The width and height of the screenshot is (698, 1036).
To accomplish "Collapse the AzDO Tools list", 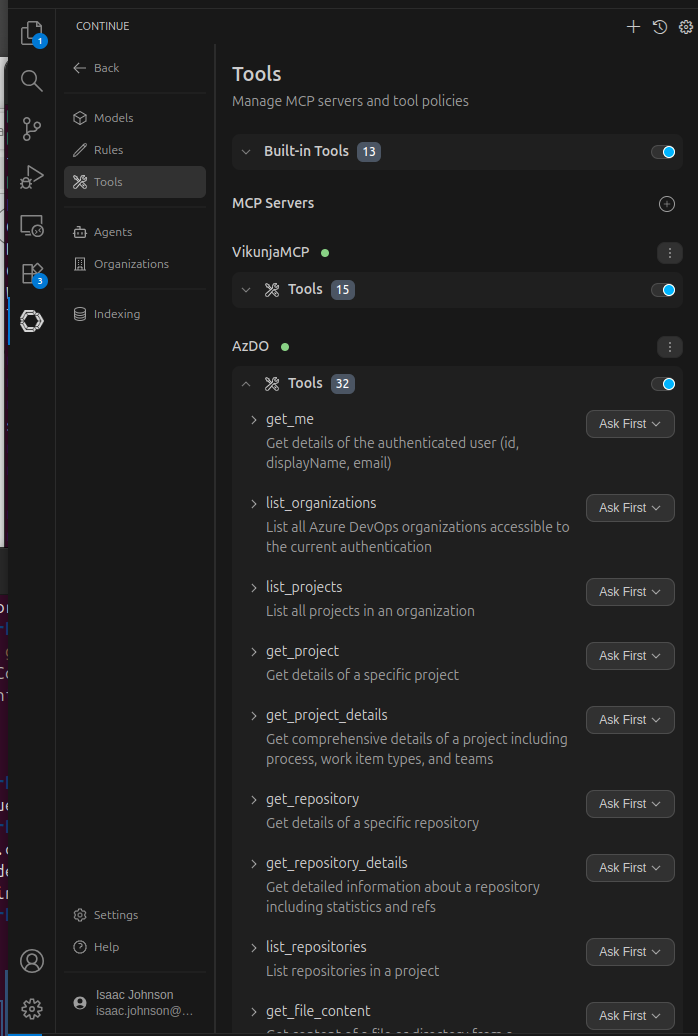I will click(246, 384).
